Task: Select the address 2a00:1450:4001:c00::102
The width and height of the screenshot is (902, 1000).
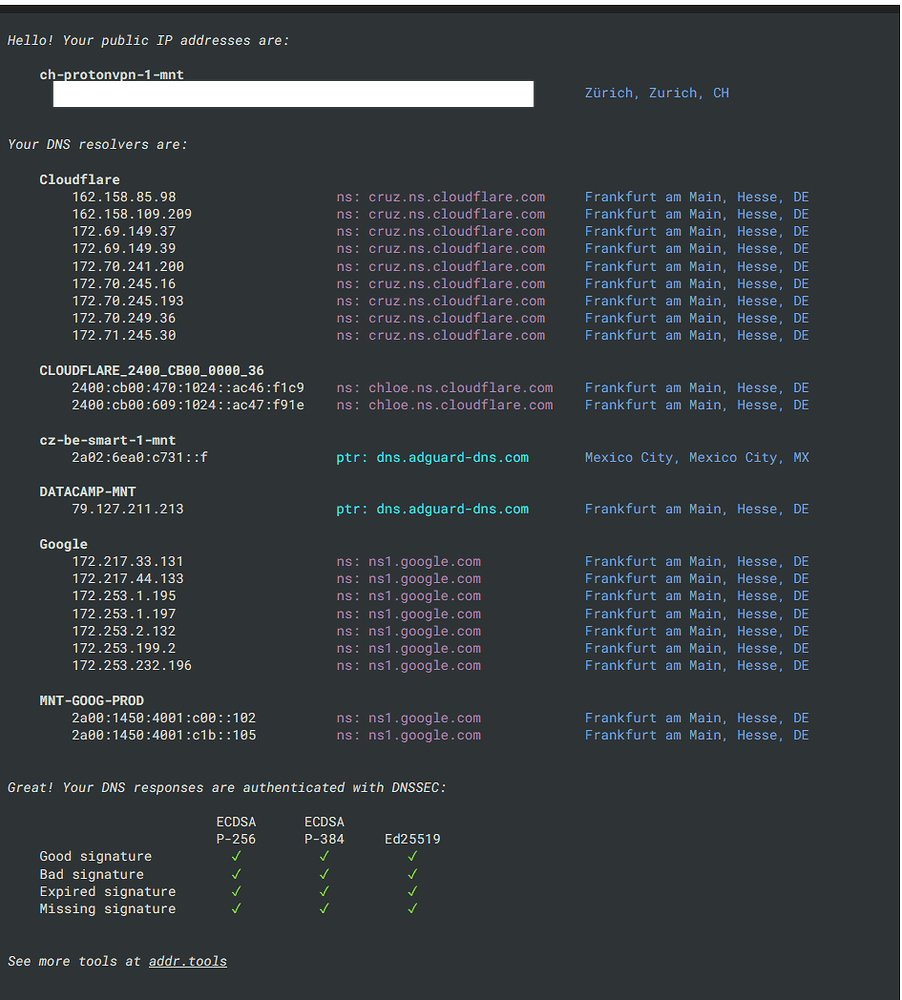Action: [x=164, y=717]
